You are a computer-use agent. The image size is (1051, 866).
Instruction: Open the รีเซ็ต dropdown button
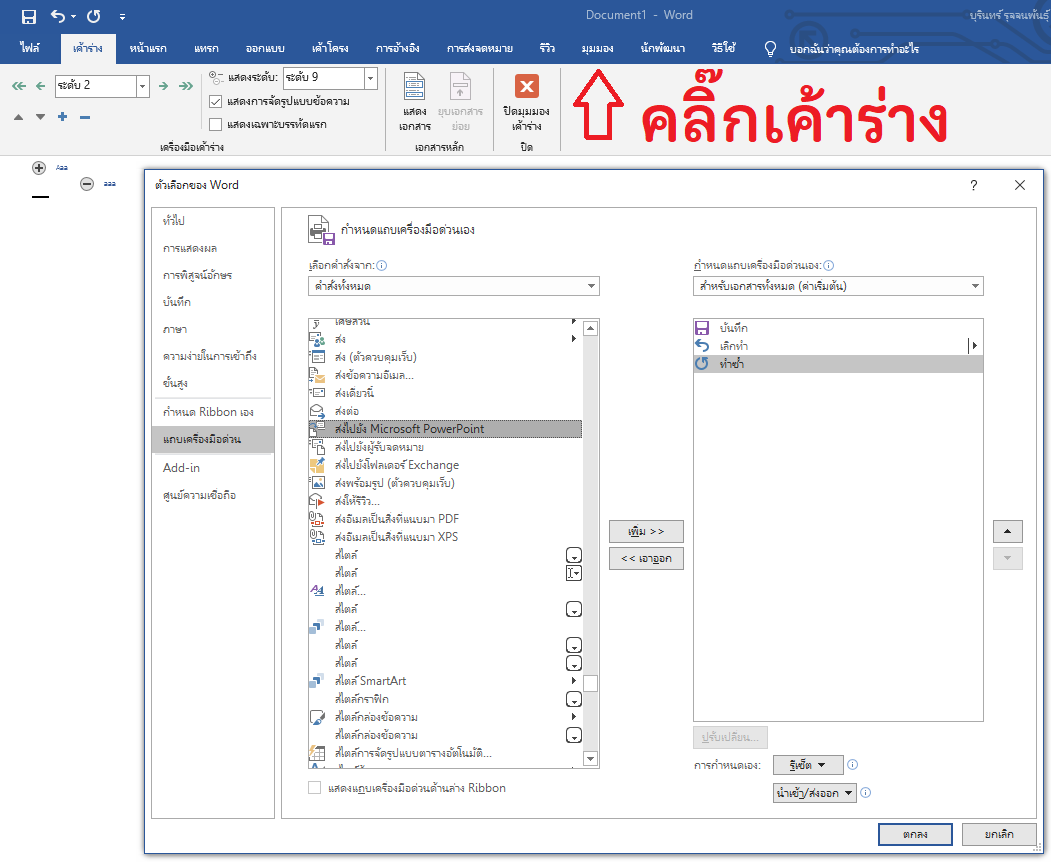[x=808, y=765]
